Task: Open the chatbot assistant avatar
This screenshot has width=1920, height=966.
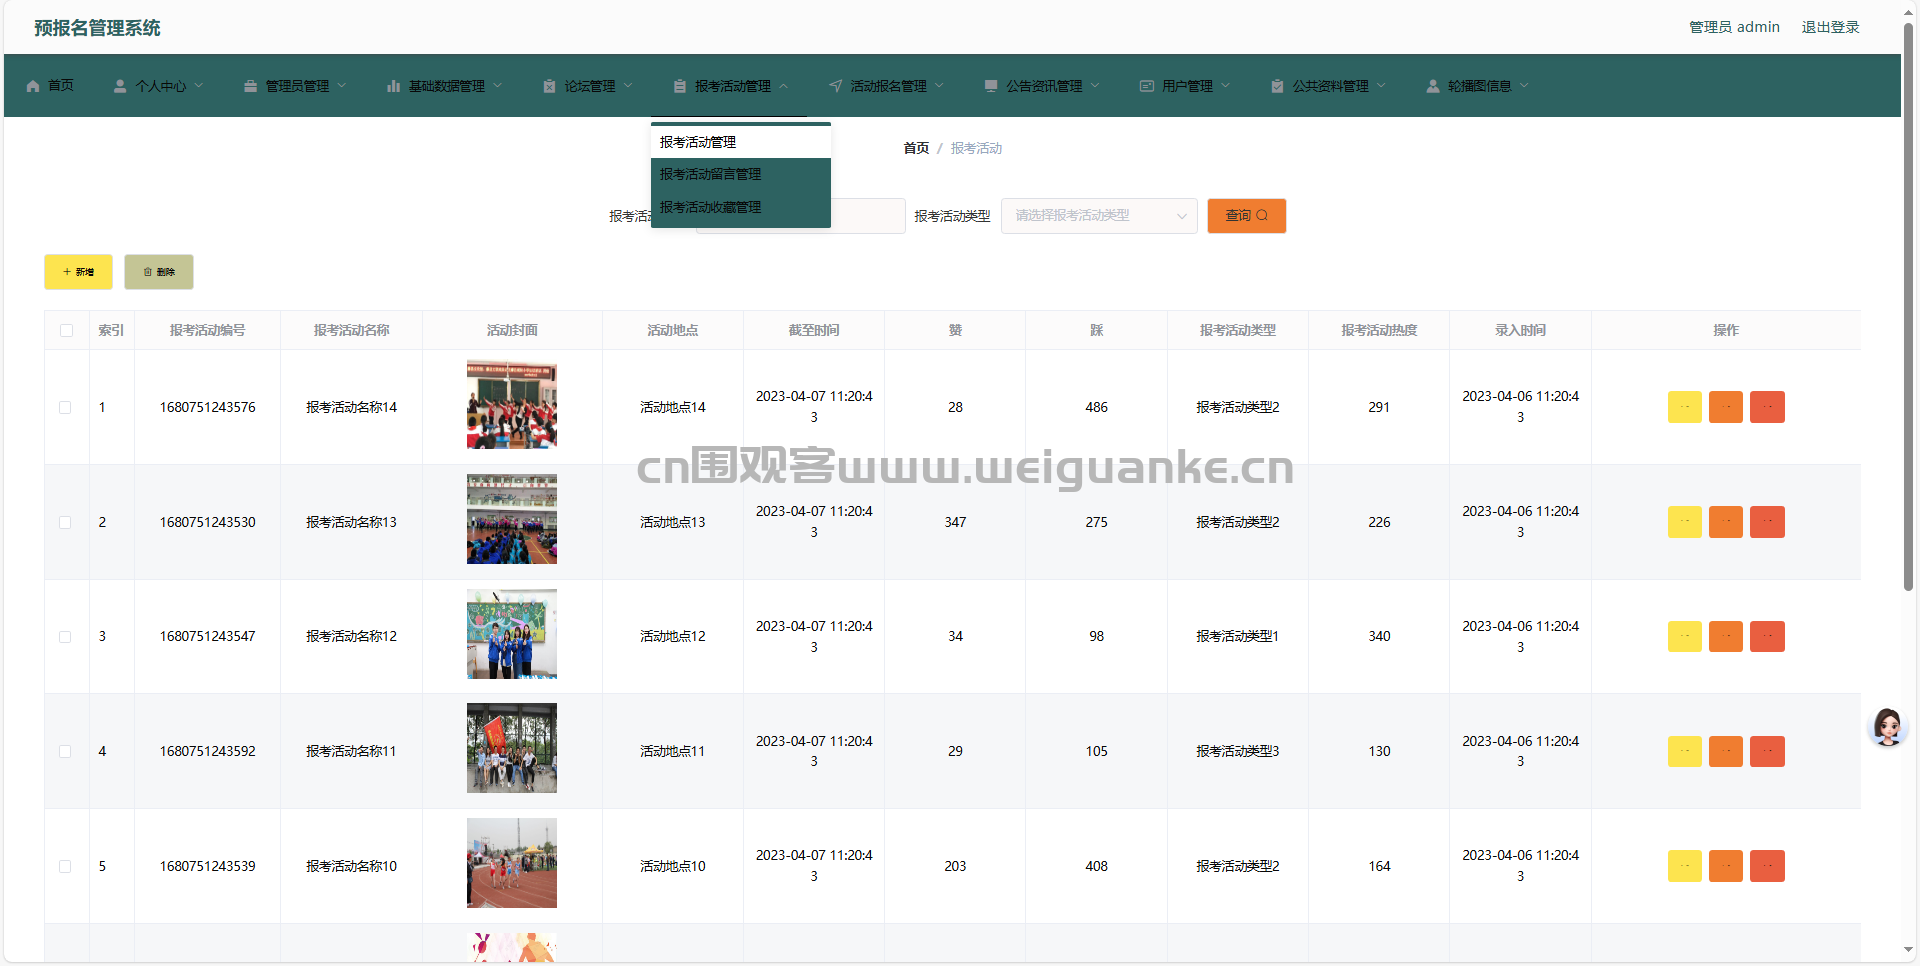Action: coord(1888,727)
